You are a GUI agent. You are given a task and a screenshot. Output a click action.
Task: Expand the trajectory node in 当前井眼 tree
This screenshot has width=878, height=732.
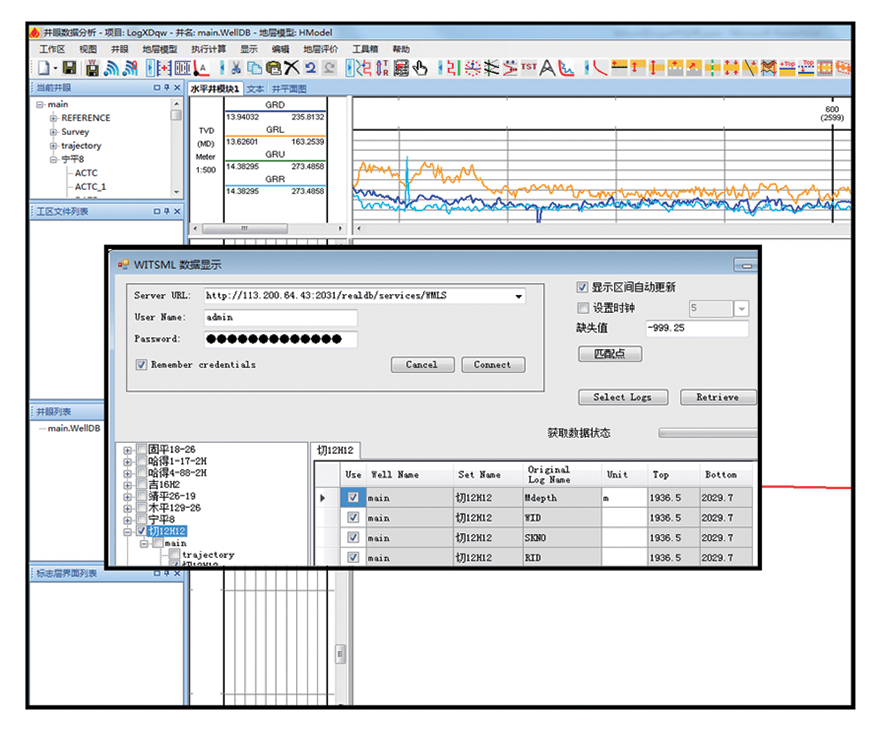point(53,146)
